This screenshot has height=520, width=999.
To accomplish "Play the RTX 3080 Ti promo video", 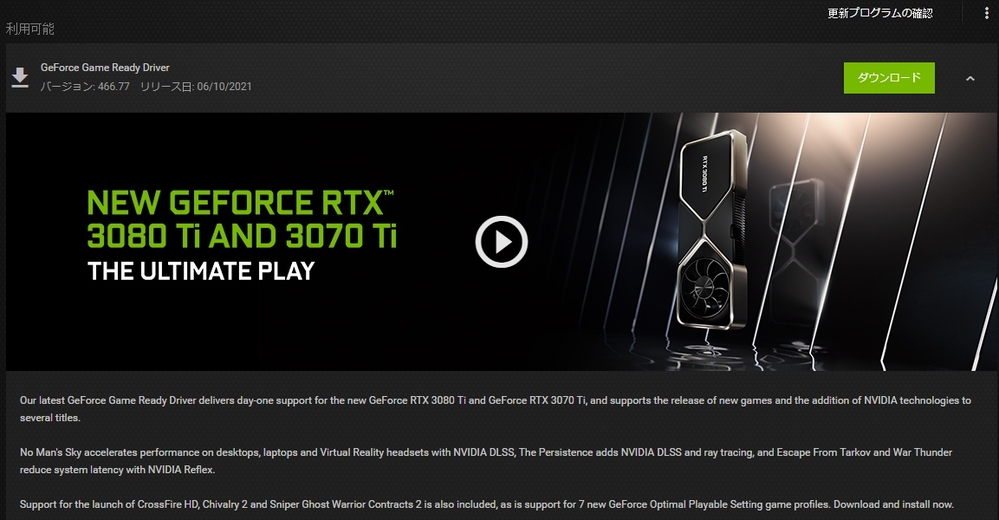I will pos(501,242).
